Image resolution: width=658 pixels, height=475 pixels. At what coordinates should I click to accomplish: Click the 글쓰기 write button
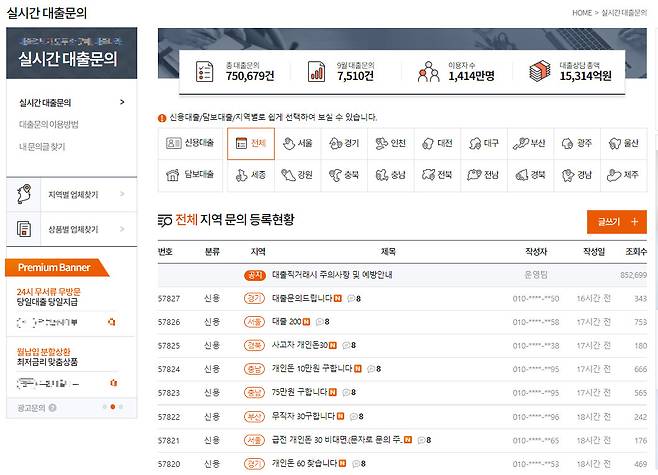point(616,222)
